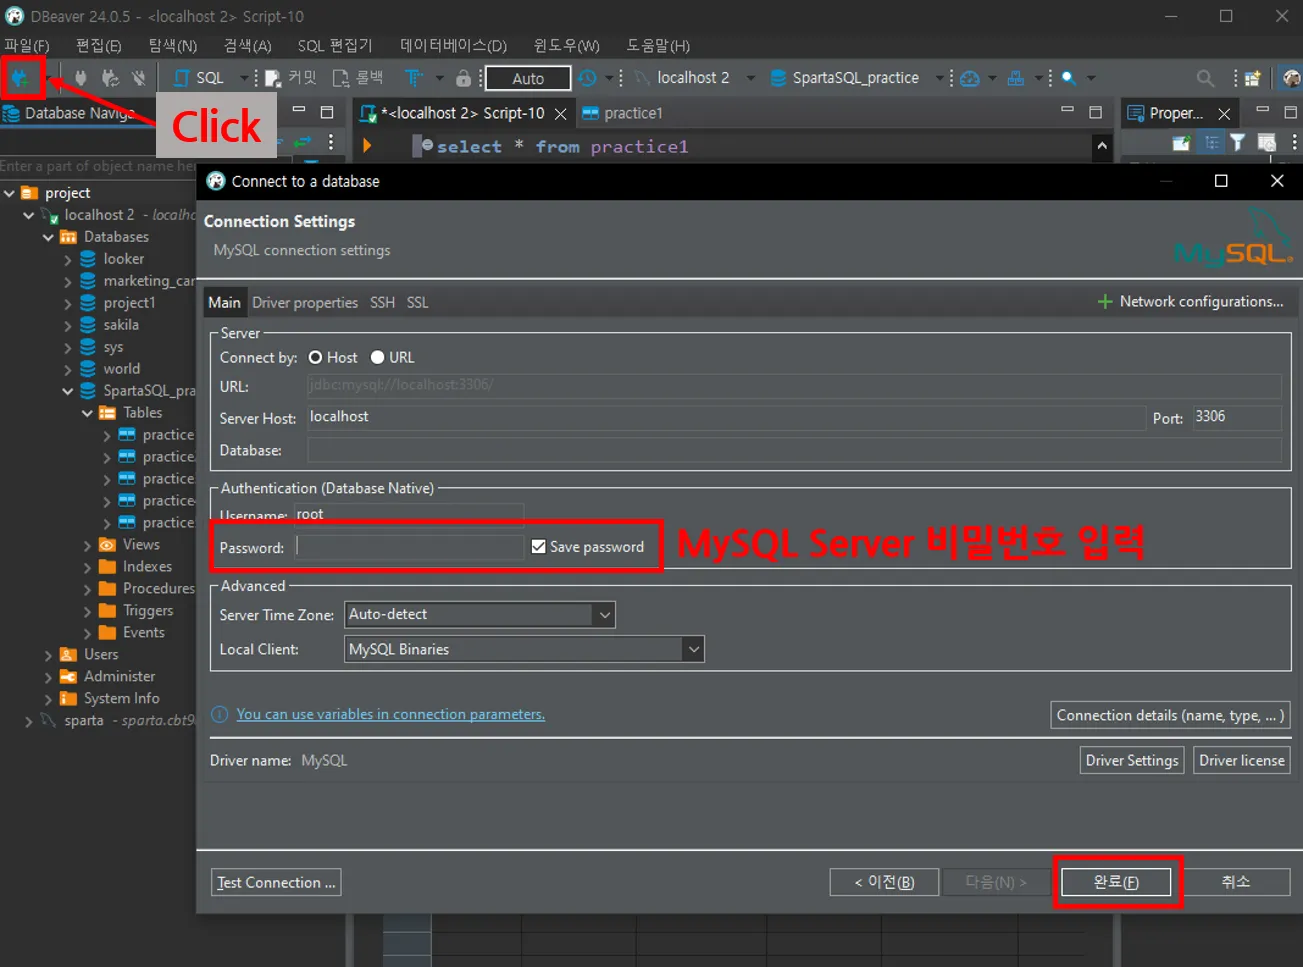Viewport: 1303px width, 967px height.
Task: Open the Auto commit mode selector
Action: pos(528,78)
